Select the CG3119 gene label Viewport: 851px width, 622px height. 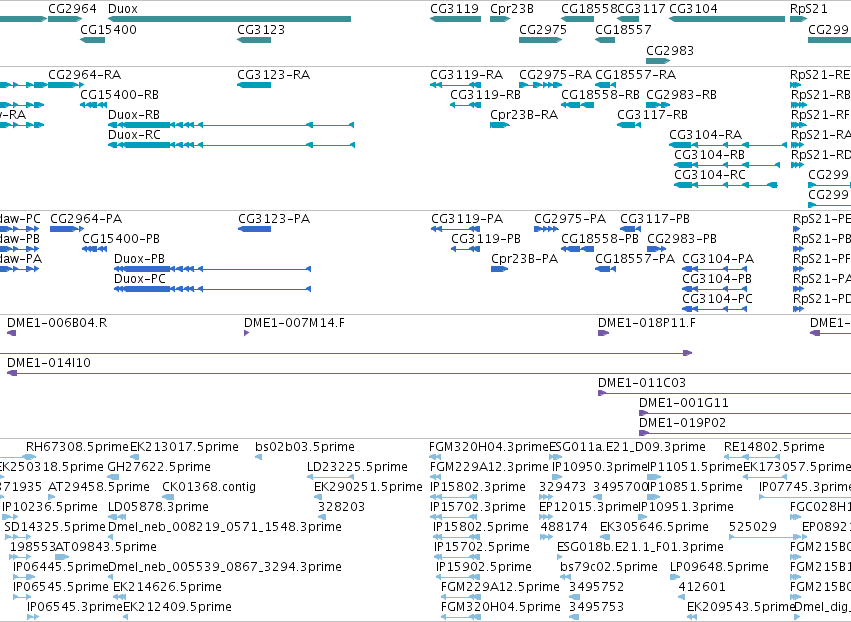point(454,9)
